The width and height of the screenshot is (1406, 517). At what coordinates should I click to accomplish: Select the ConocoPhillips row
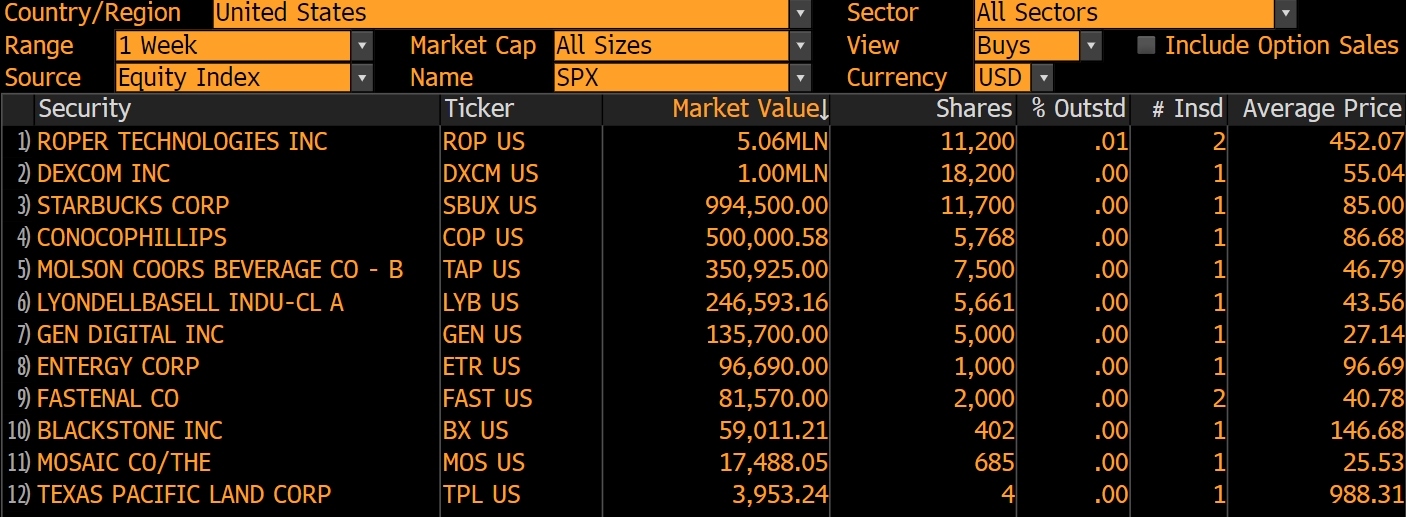pos(132,238)
